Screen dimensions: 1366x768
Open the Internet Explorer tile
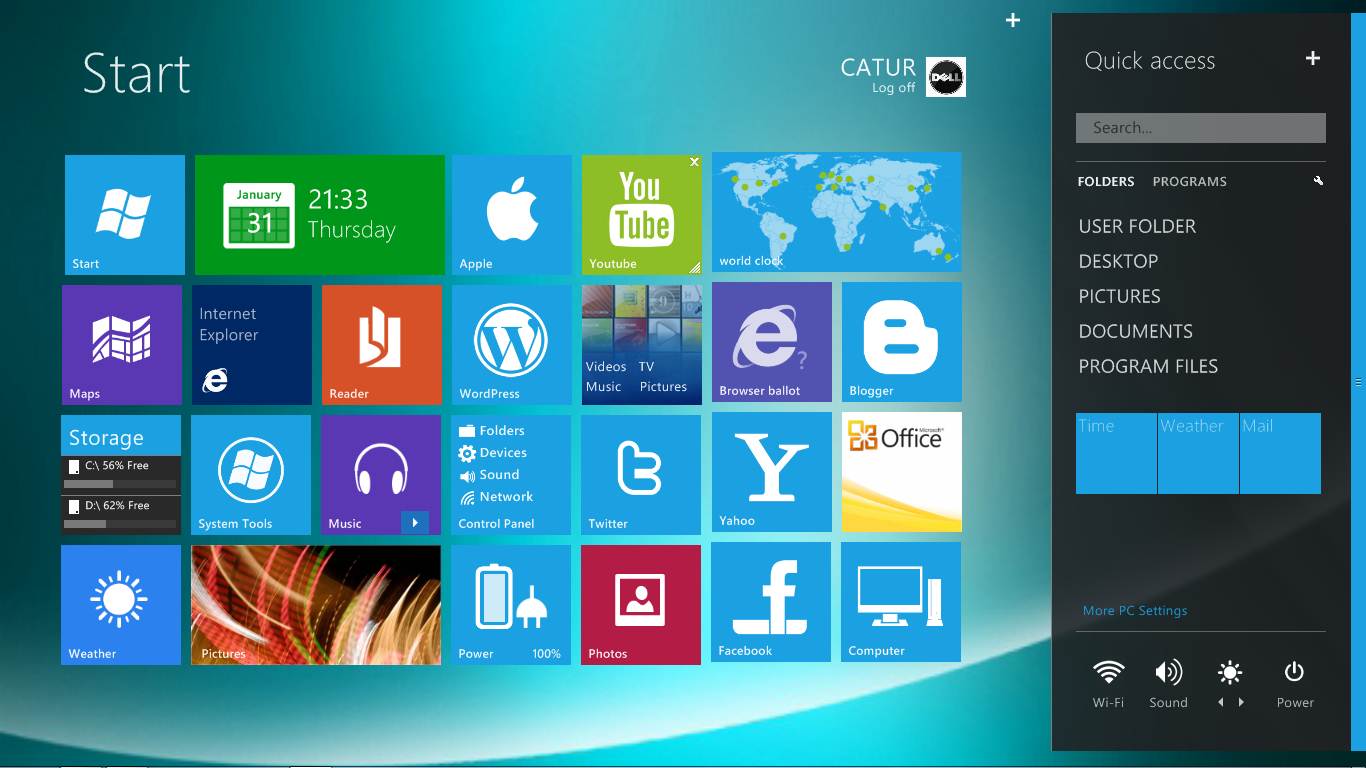coord(252,345)
